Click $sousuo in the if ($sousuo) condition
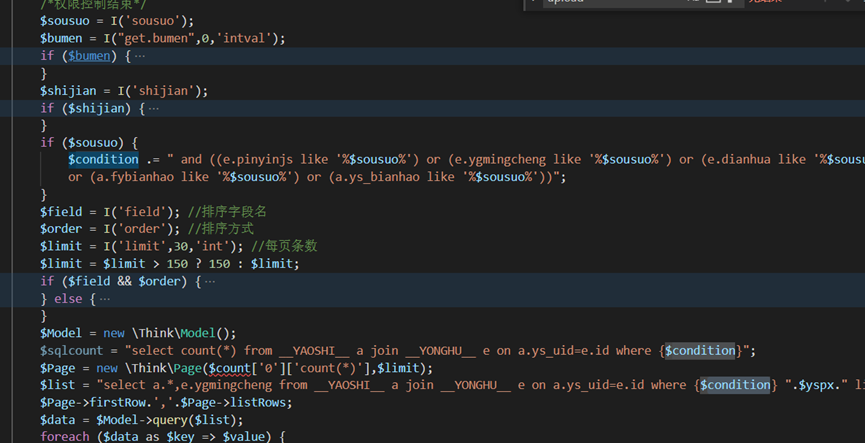This screenshot has height=443, width=865. 93,142
